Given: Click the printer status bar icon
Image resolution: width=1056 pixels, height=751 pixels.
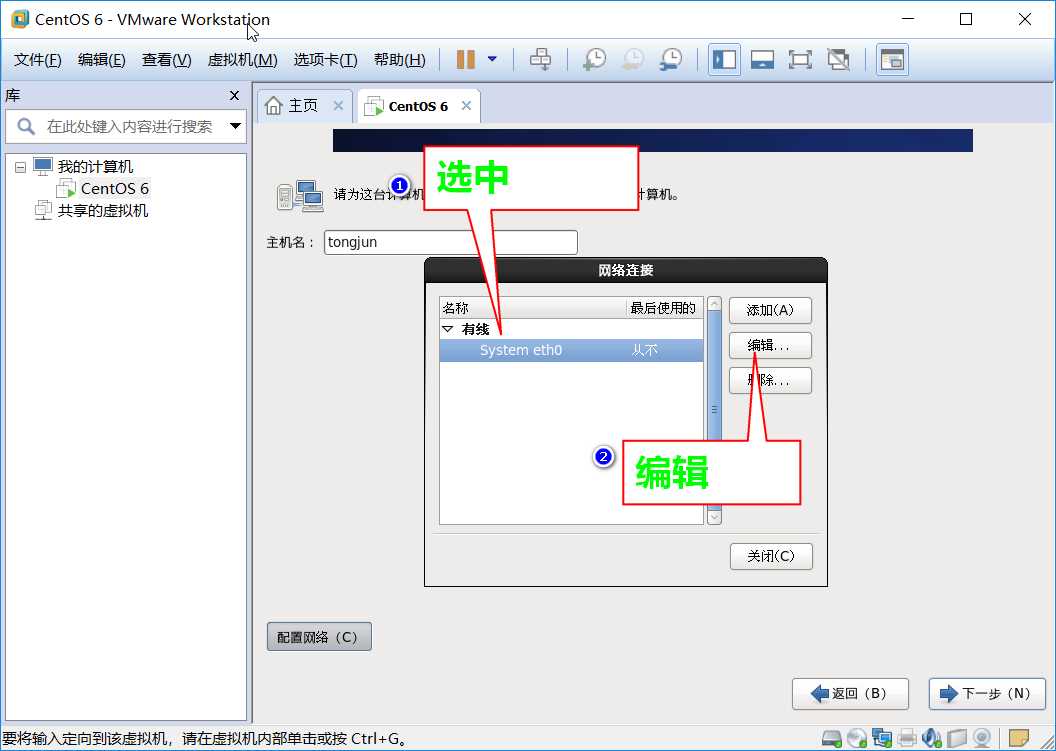Looking at the screenshot, I should click(x=907, y=738).
